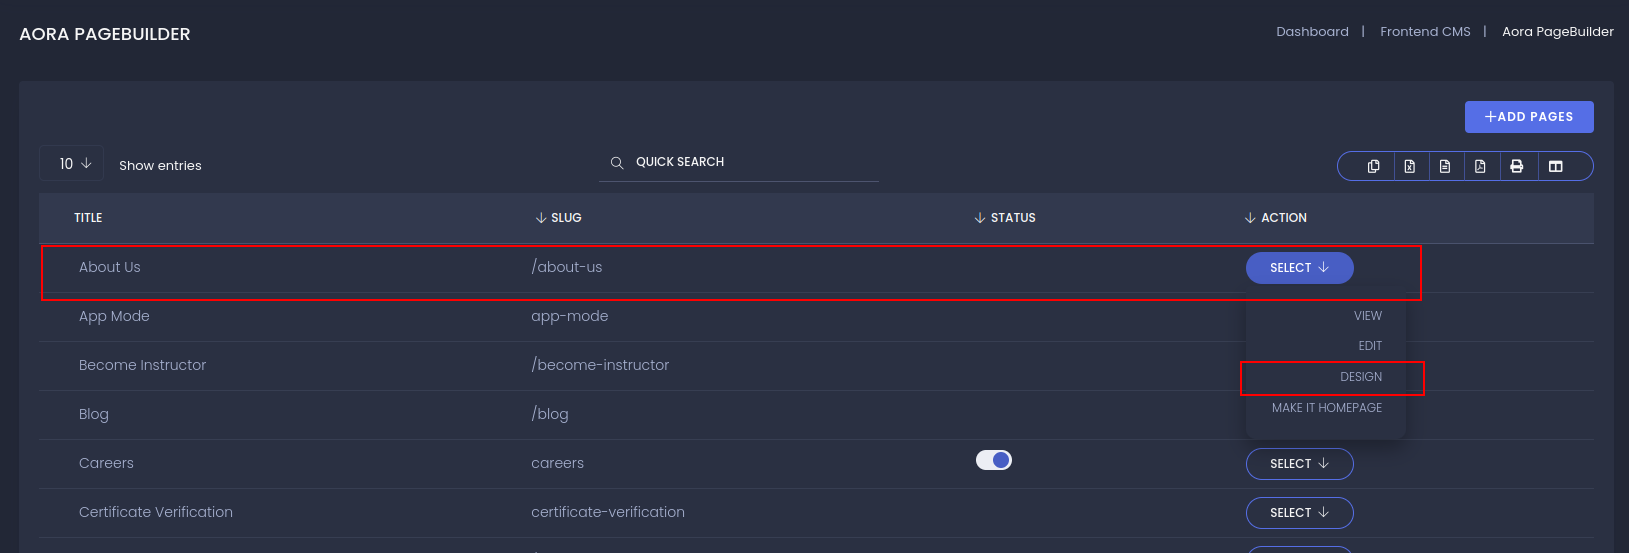
Task: Click the Add Pages button
Action: point(1529,117)
